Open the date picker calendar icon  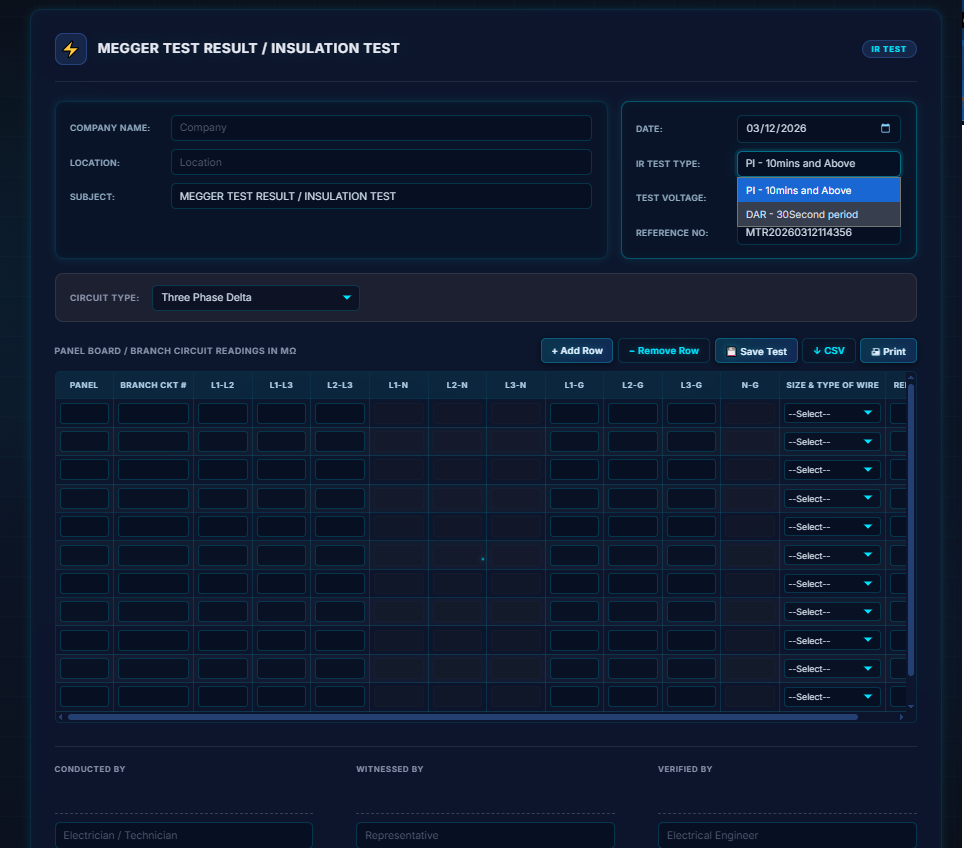(x=885, y=129)
